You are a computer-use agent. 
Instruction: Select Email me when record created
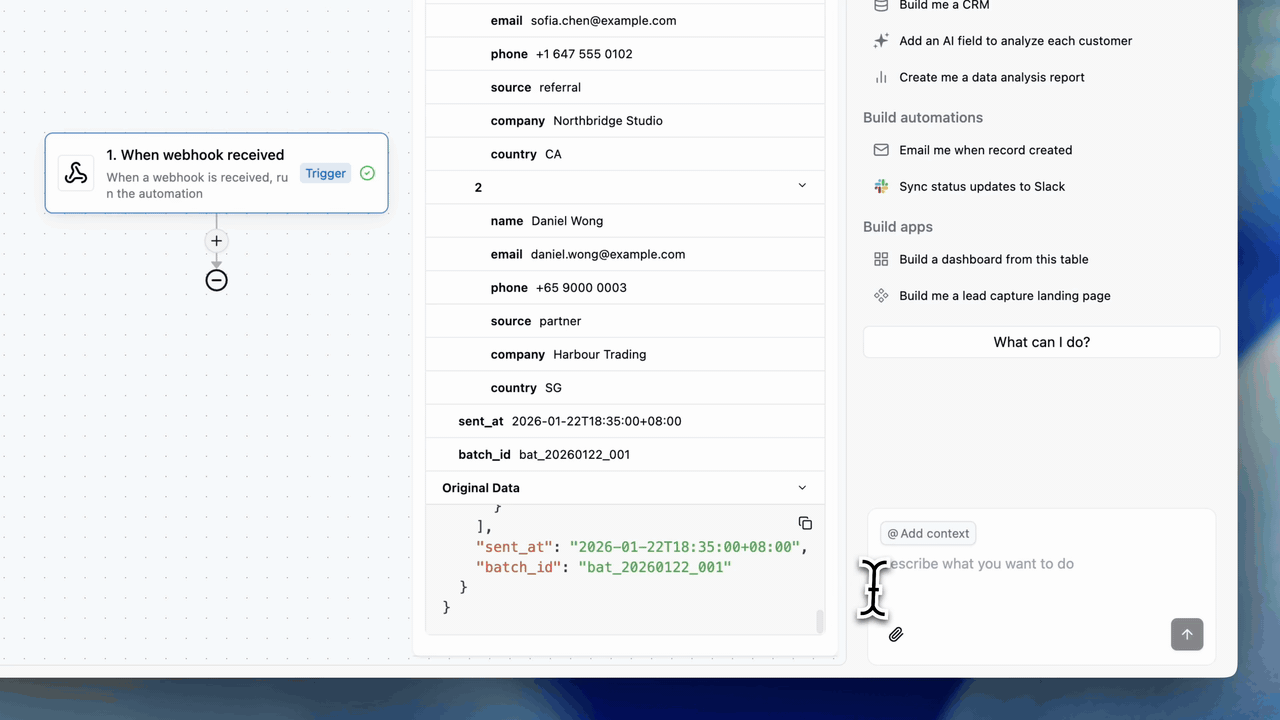(985, 150)
